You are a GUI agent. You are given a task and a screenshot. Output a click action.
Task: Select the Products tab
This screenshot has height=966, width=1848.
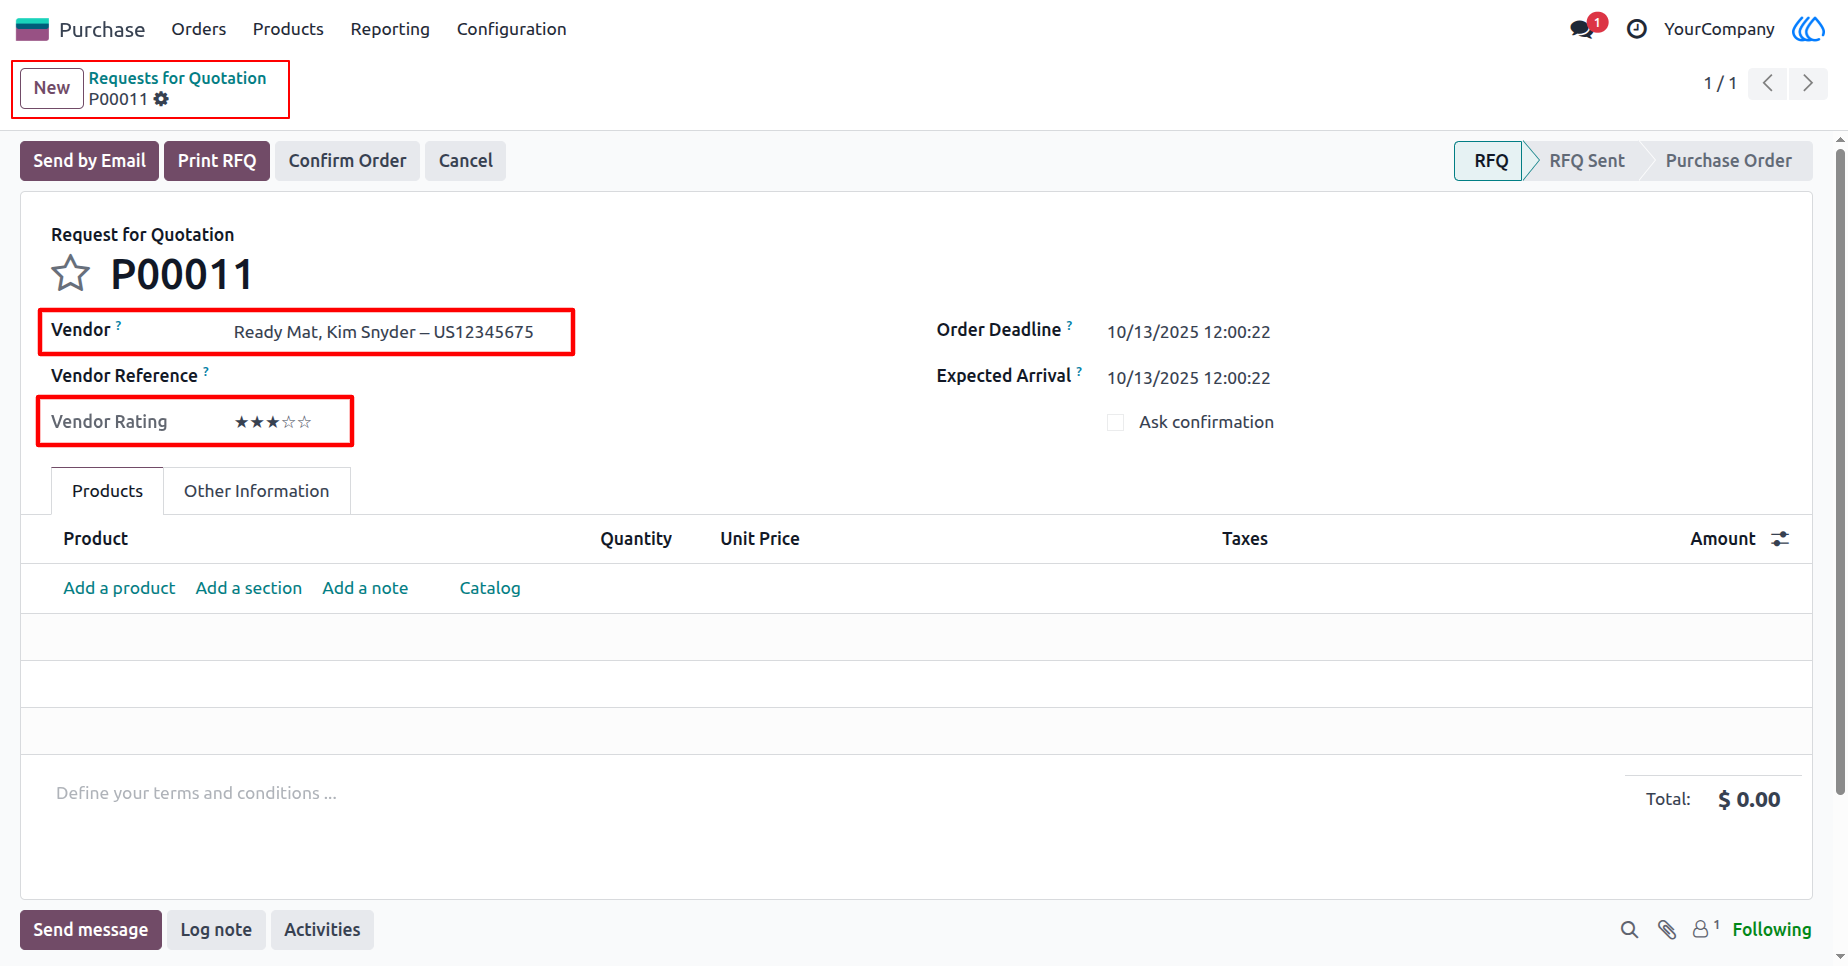(x=107, y=491)
